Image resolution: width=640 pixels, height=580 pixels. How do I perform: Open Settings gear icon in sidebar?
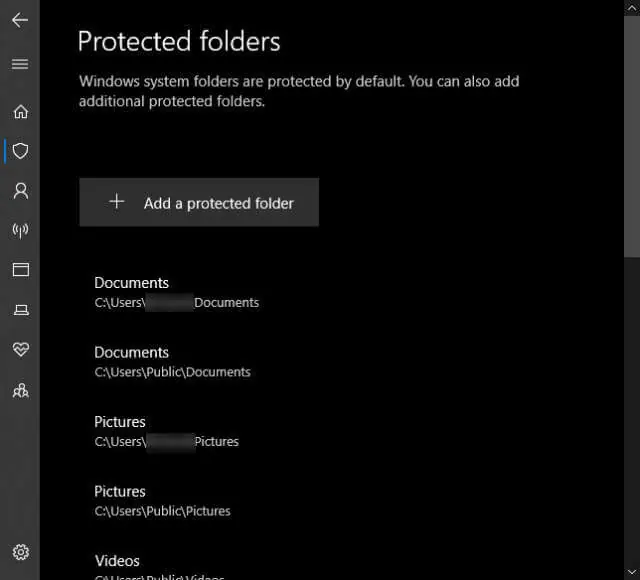click(20, 552)
